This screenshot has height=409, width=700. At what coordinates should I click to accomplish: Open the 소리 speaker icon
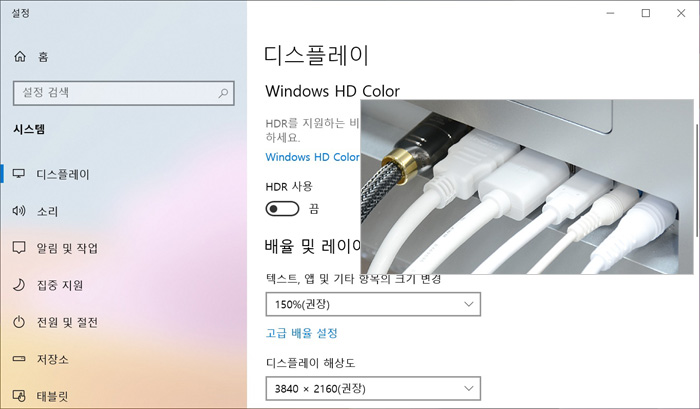19,211
